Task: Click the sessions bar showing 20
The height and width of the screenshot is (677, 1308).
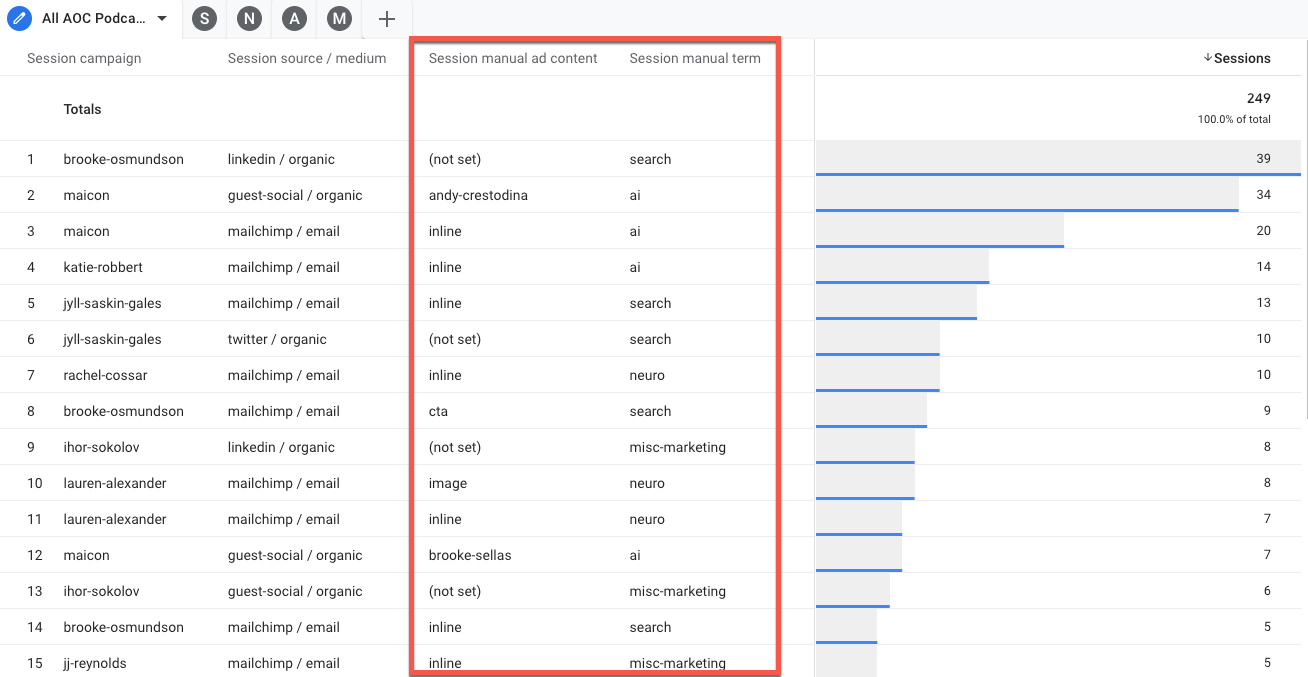Action: click(940, 230)
